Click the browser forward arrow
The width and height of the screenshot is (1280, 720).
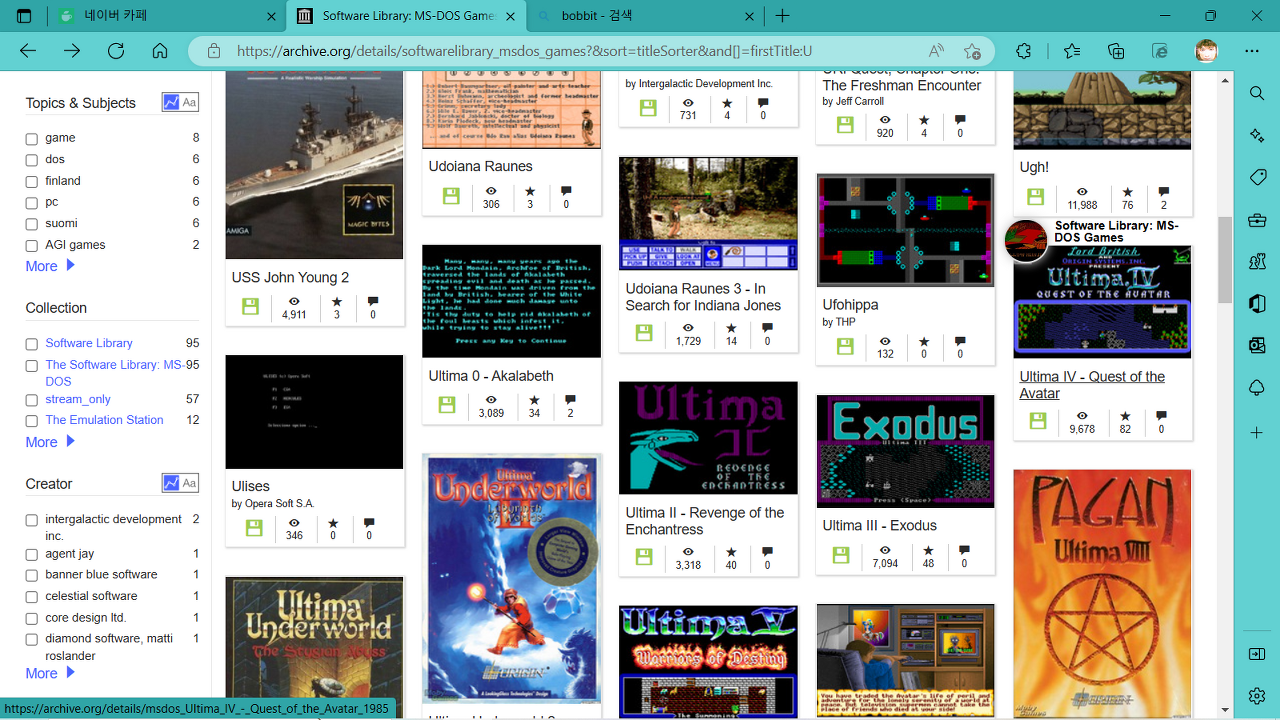point(72,51)
